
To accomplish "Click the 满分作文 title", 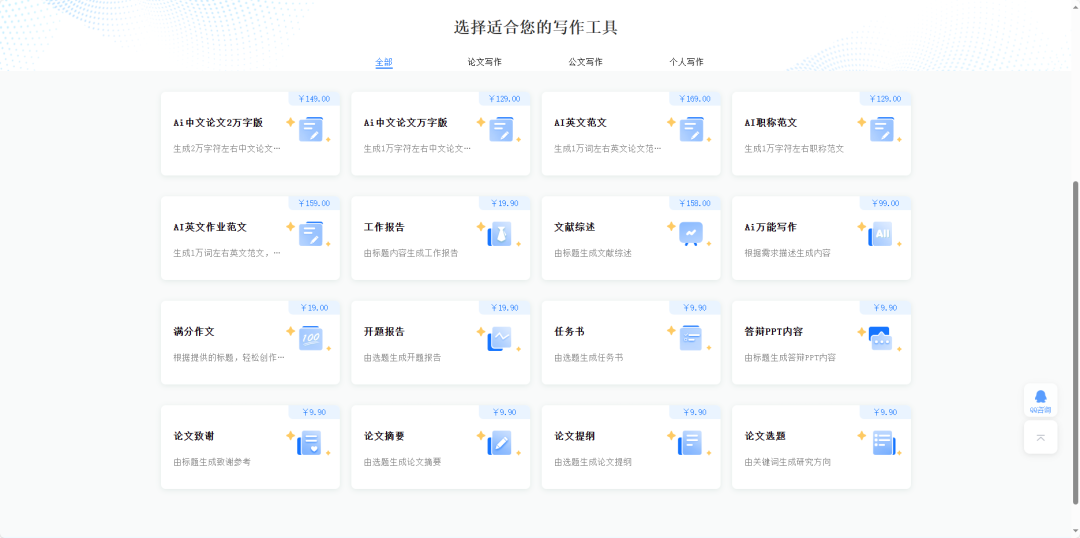I will [194, 331].
